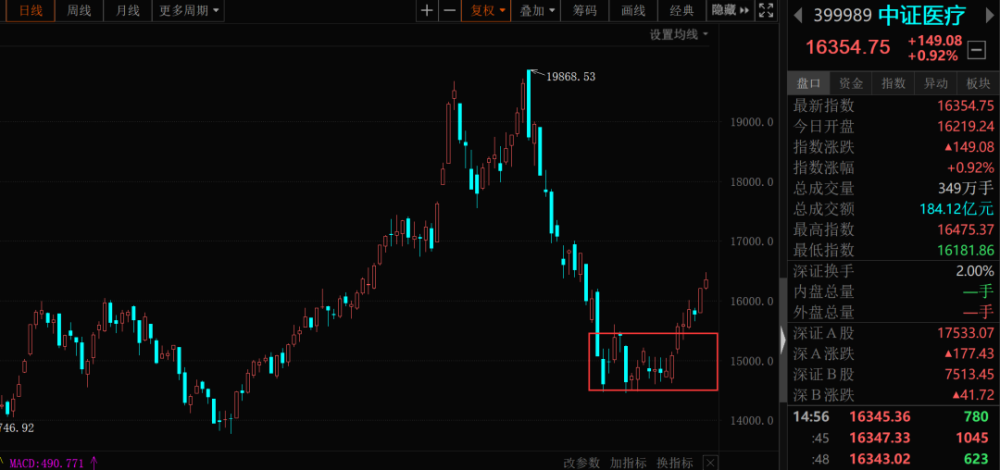Select the 板块 tab
The width and height of the screenshot is (1000, 470).
click(x=978, y=83)
